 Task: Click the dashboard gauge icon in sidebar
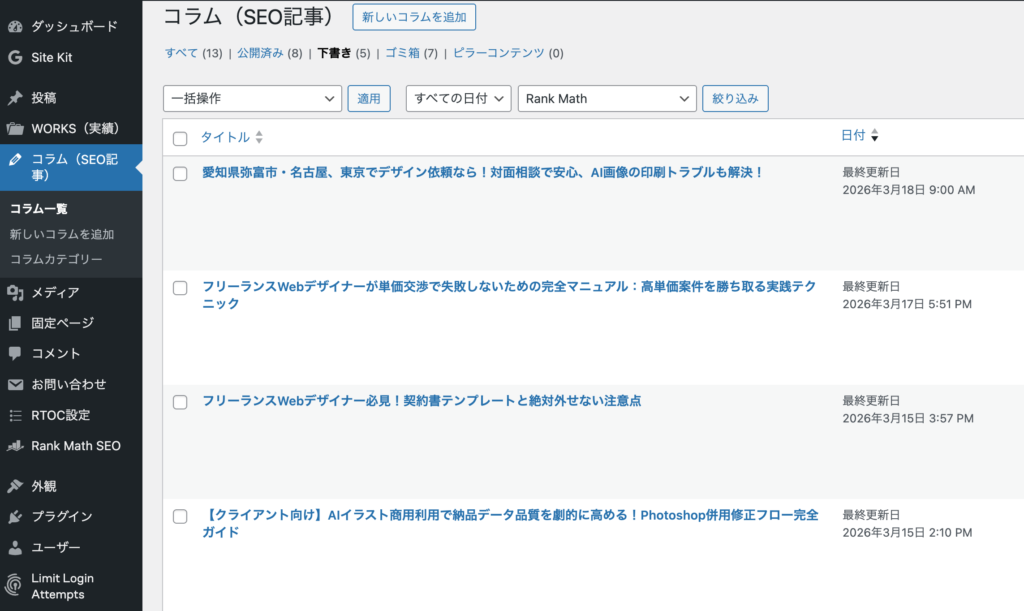(x=15, y=26)
